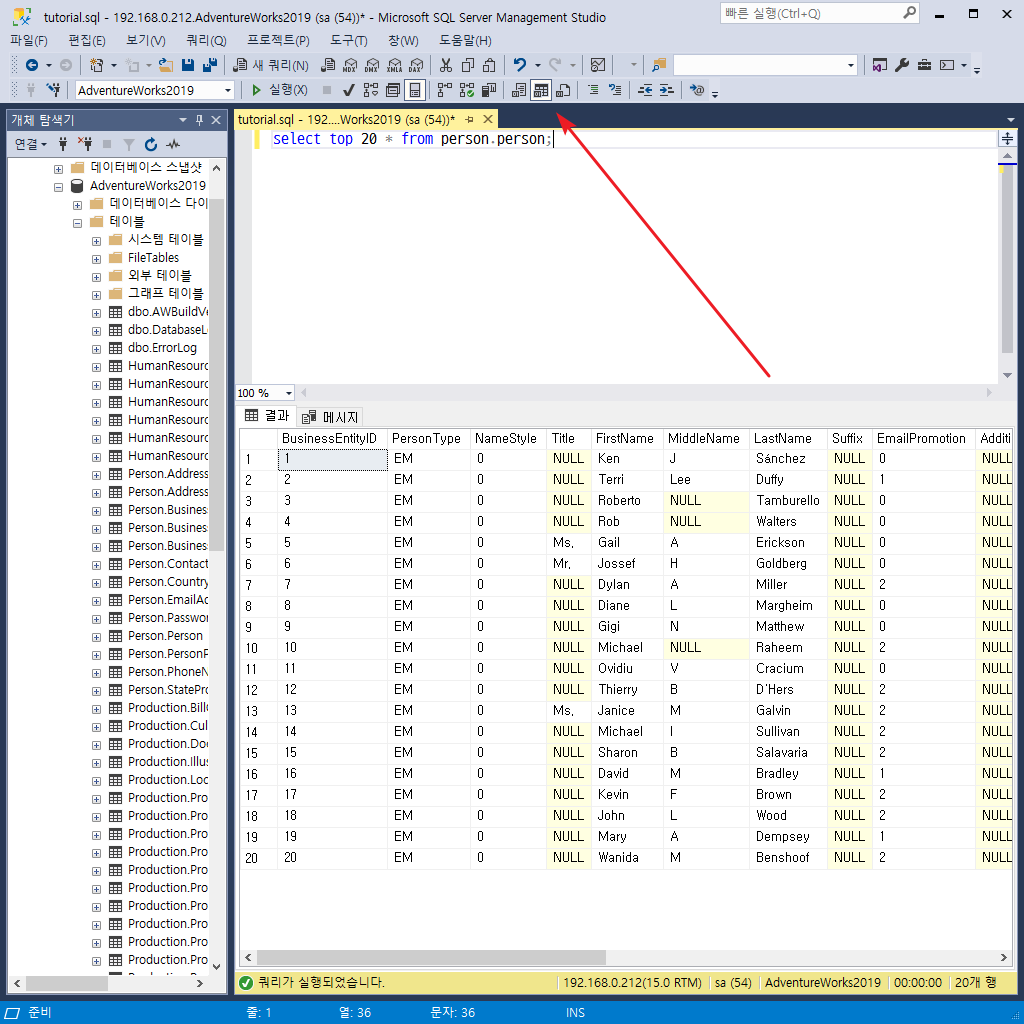This screenshot has width=1024, height=1024.
Task: Open the AdventureWorks2019 database dropdown
Action: [x=228, y=90]
